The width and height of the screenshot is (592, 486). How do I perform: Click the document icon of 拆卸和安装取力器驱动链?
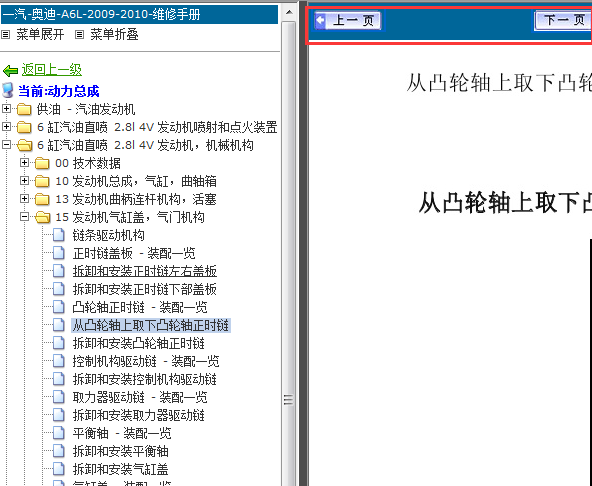pyautogui.click(x=59, y=415)
